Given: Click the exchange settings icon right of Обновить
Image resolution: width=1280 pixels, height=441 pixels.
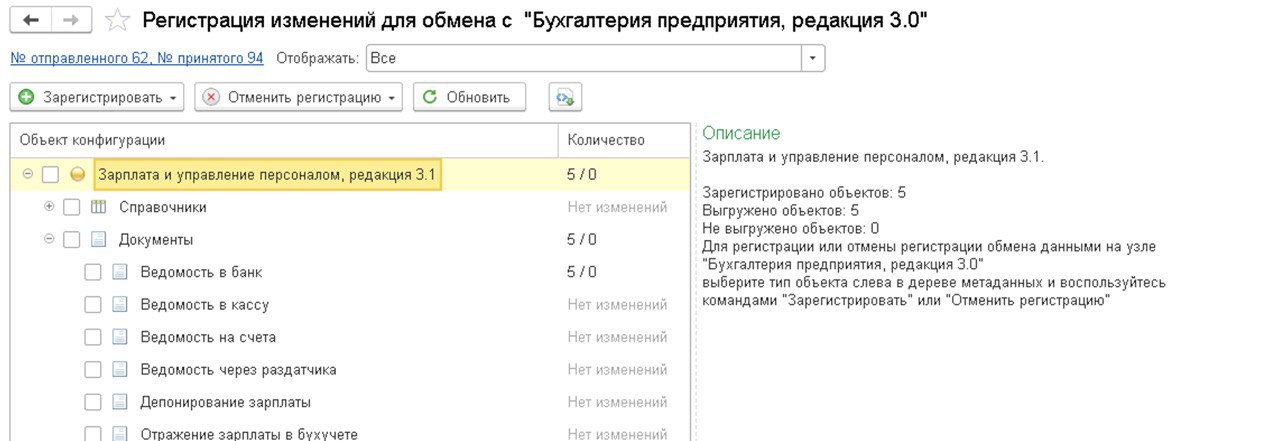Looking at the screenshot, I should pos(565,97).
